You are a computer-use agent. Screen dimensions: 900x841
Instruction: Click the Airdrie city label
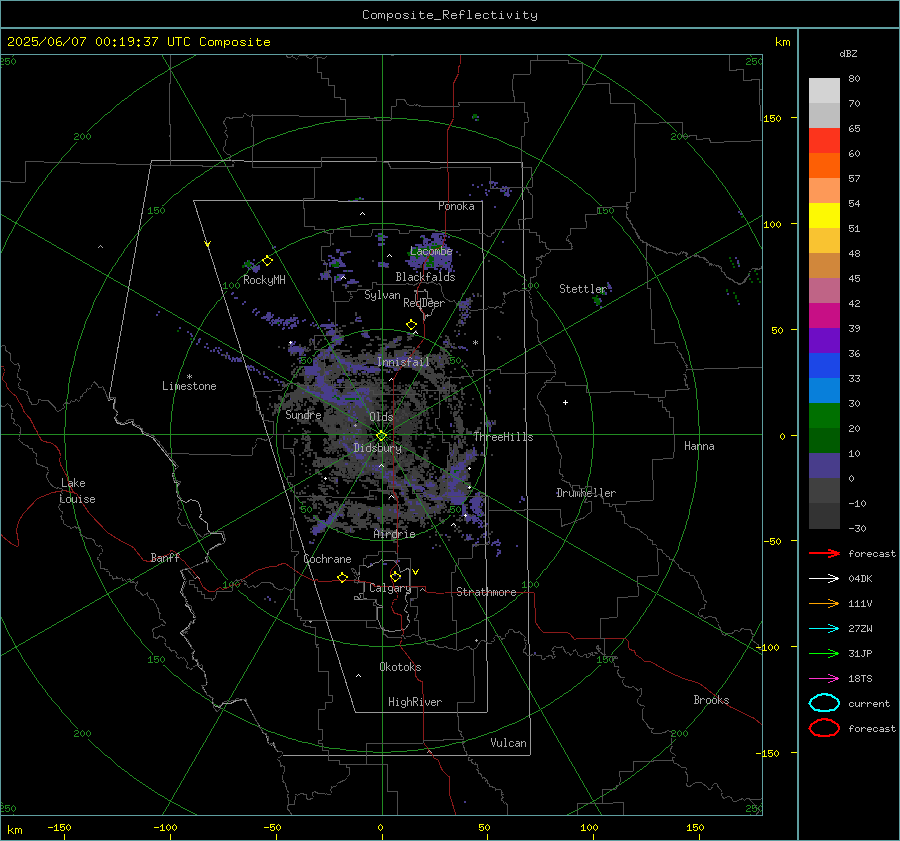394,534
